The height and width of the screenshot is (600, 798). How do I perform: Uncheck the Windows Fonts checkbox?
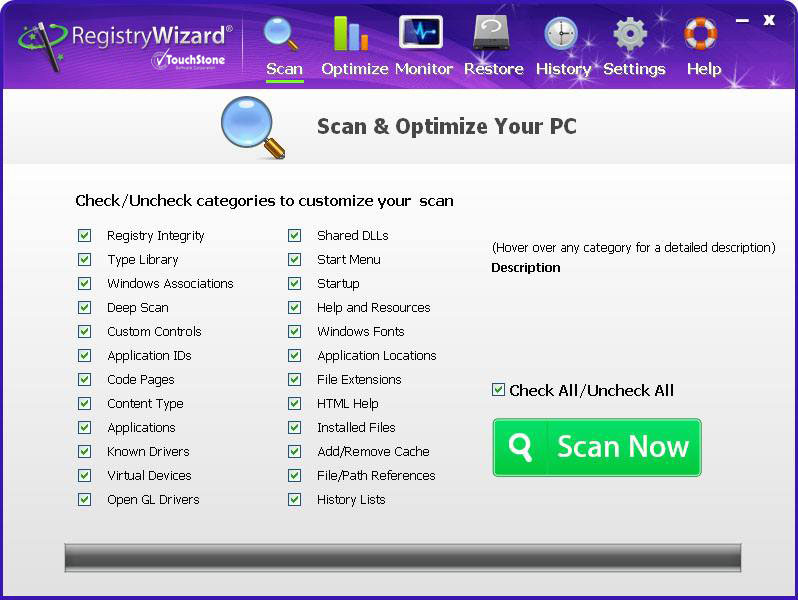coord(294,331)
